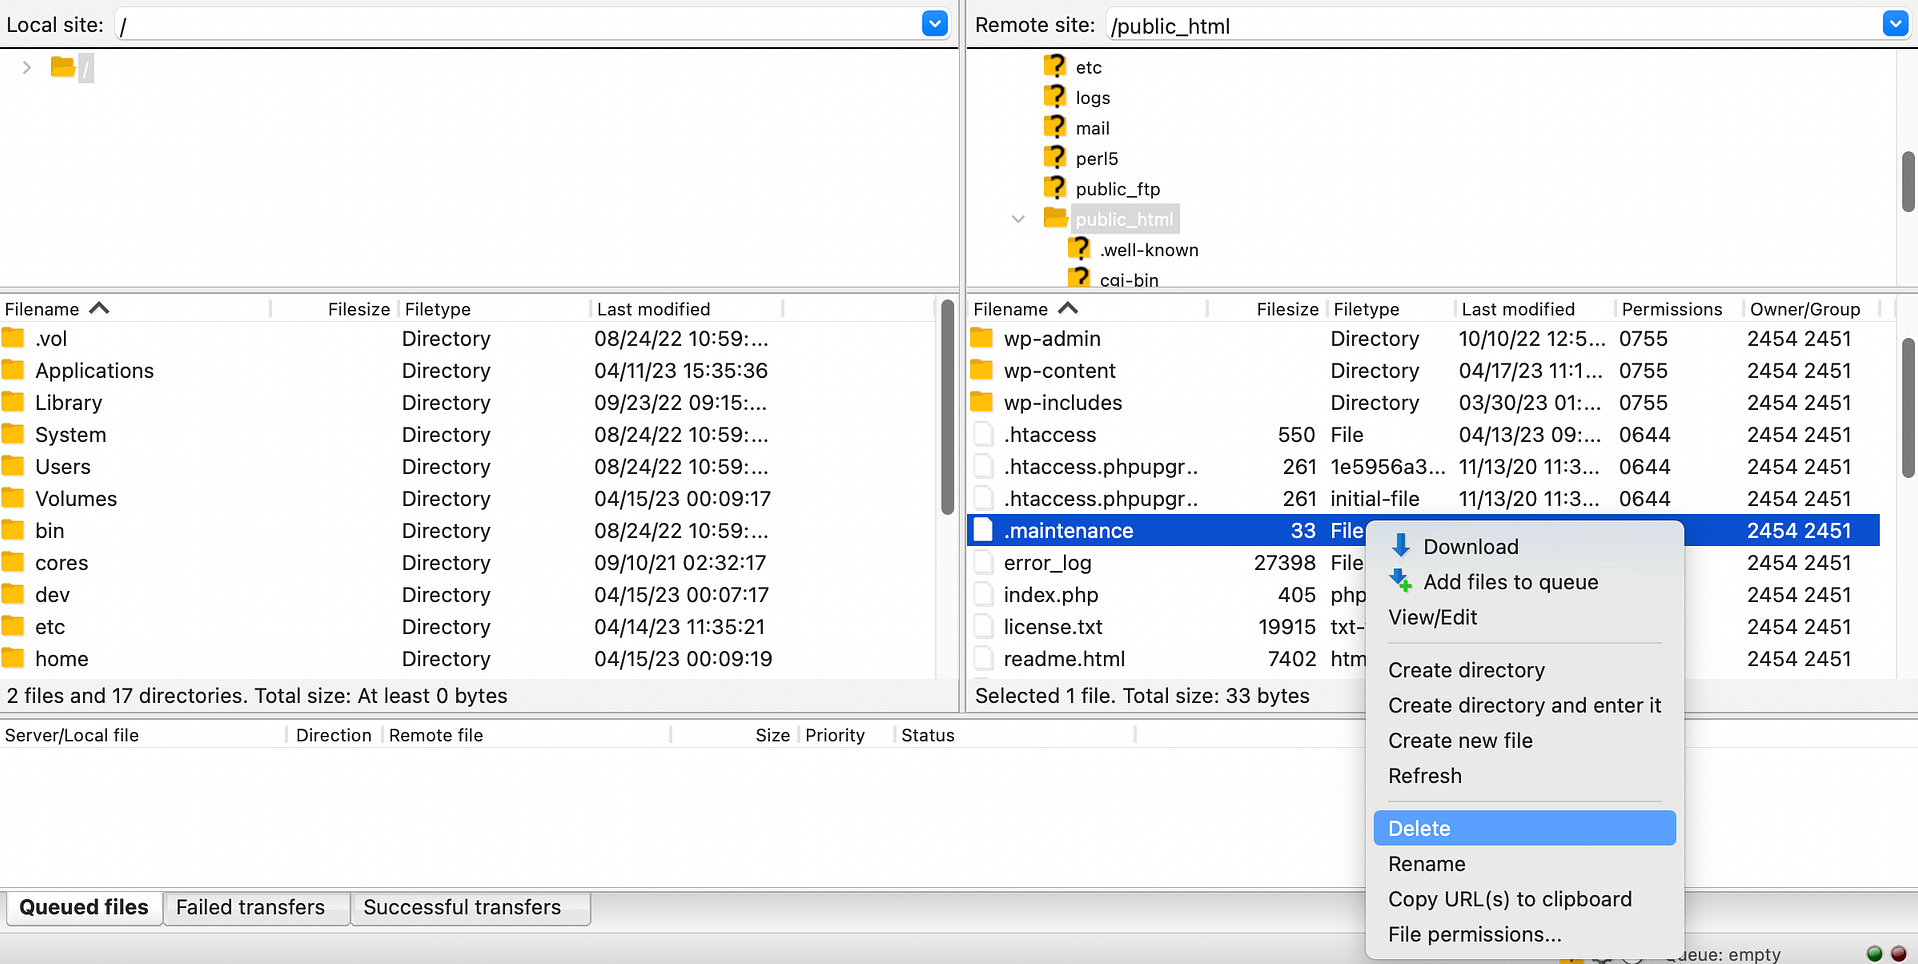
Task: Select Delete from the context menu
Action: 1419,828
